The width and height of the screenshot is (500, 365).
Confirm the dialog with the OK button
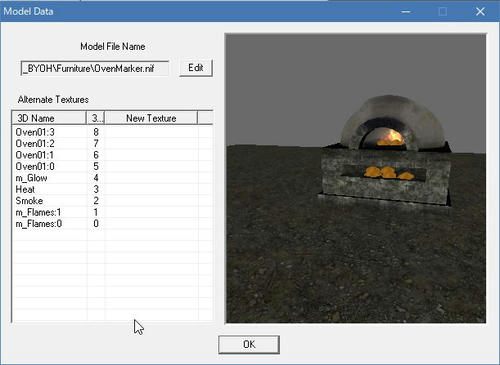[x=249, y=344]
